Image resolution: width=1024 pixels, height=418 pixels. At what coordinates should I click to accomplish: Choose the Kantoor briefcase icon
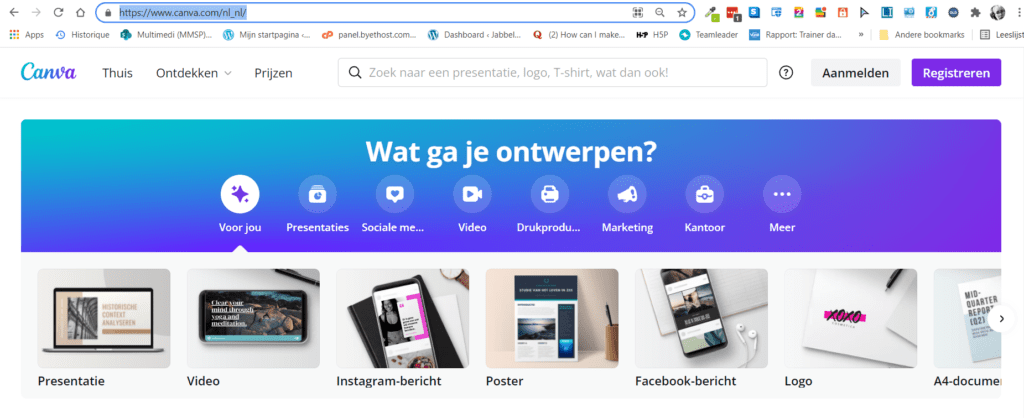(x=705, y=194)
